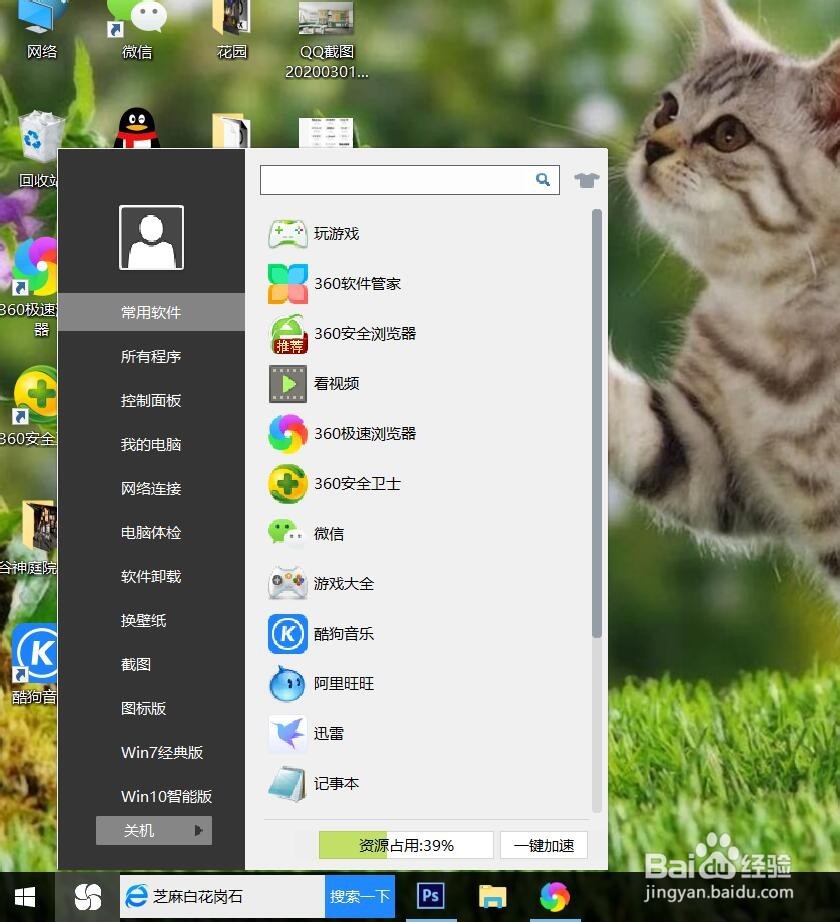This screenshot has width=840, height=922.
Task: Launch 酷狗音乐 from the start menu list
Action: pos(321,634)
